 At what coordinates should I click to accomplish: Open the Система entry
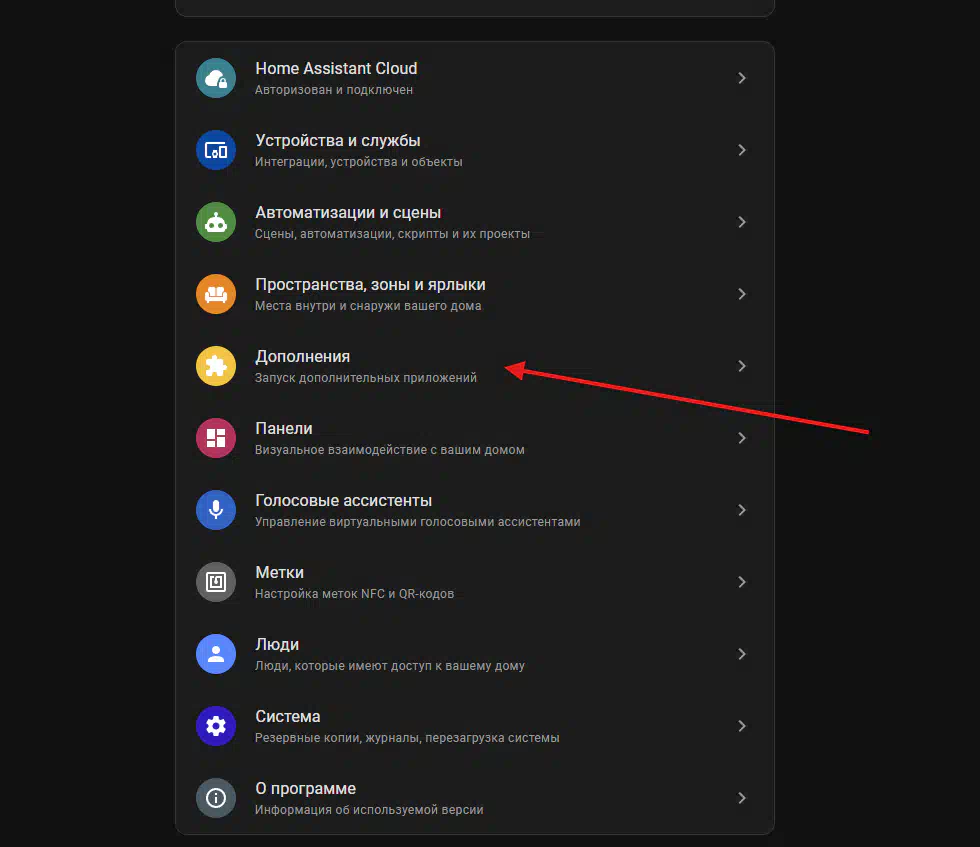pyautogui.click(x=288, y=716)
